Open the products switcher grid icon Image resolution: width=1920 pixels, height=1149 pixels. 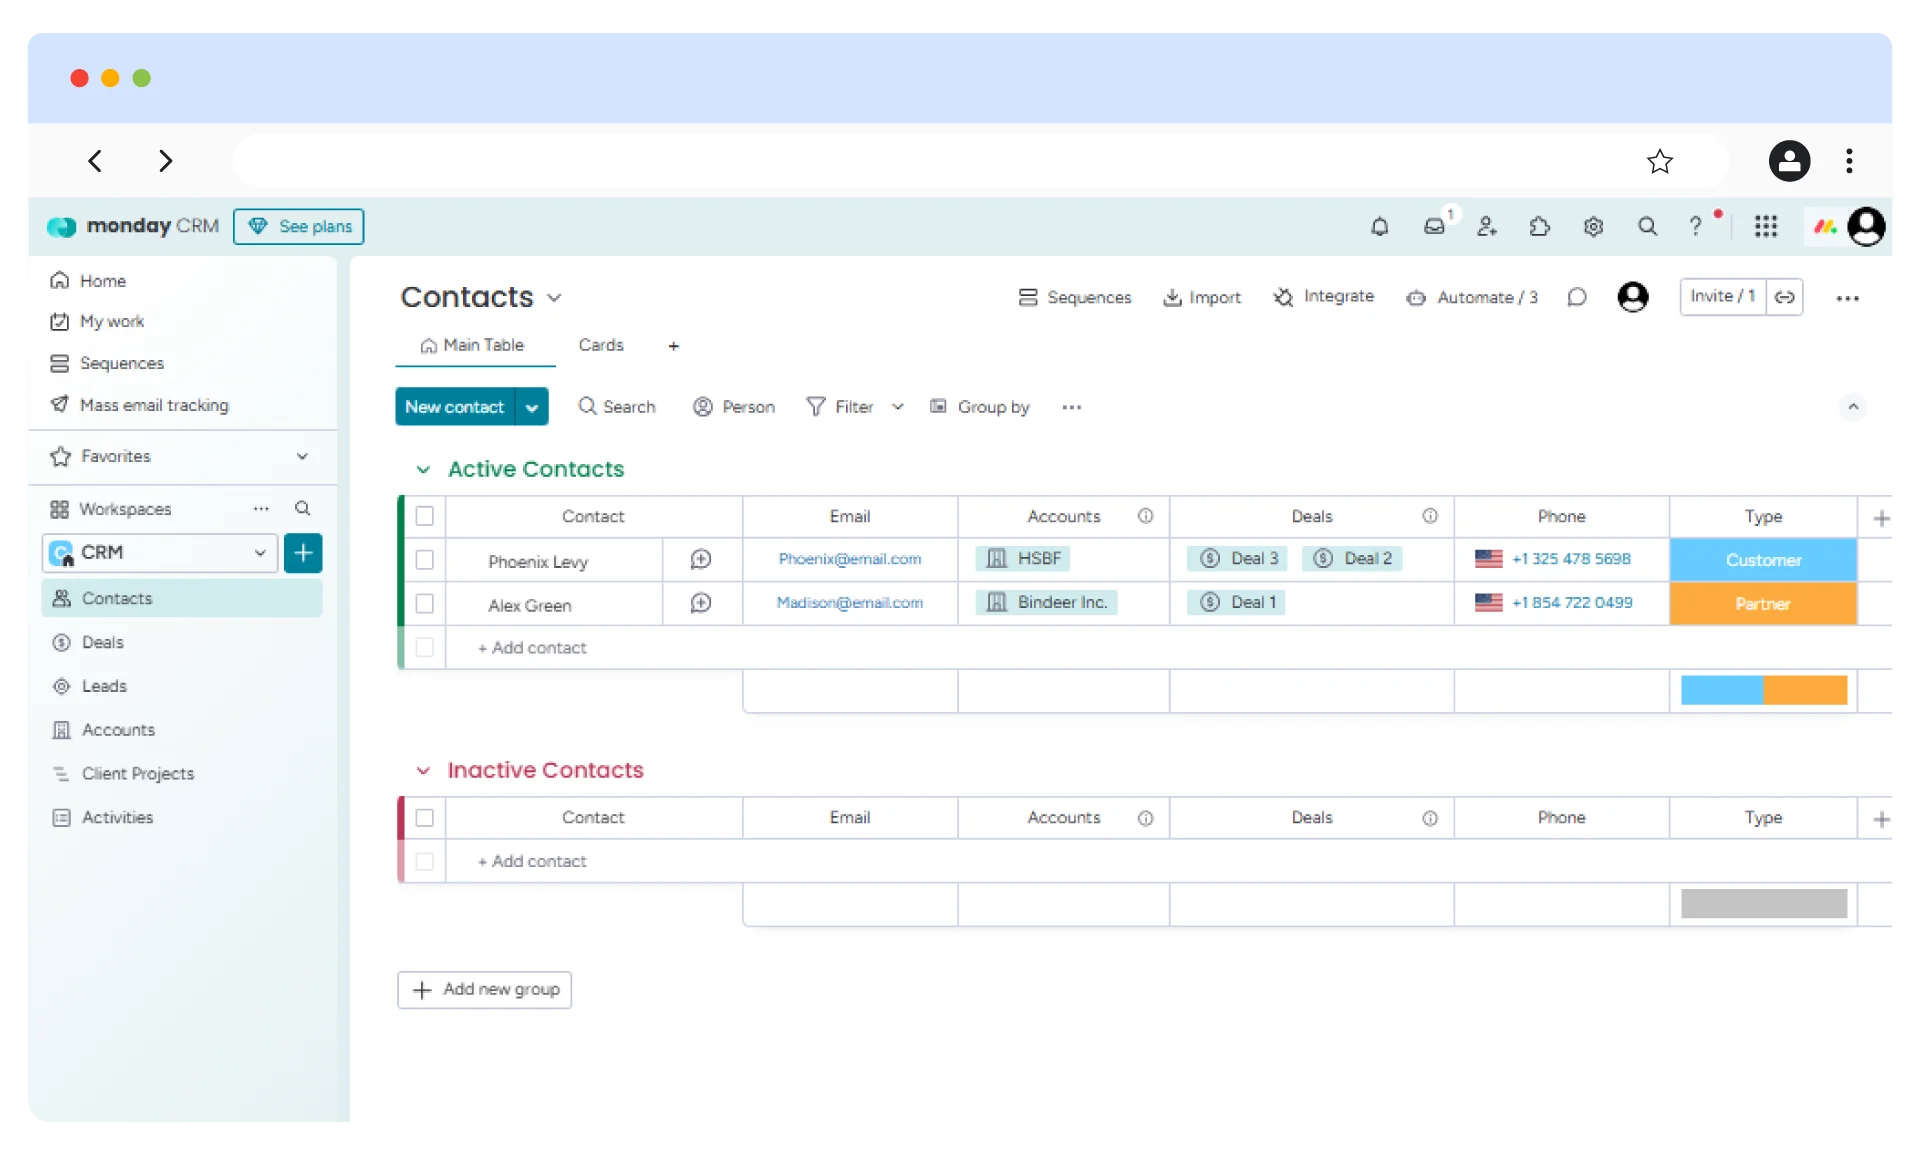click(1766, 227)
